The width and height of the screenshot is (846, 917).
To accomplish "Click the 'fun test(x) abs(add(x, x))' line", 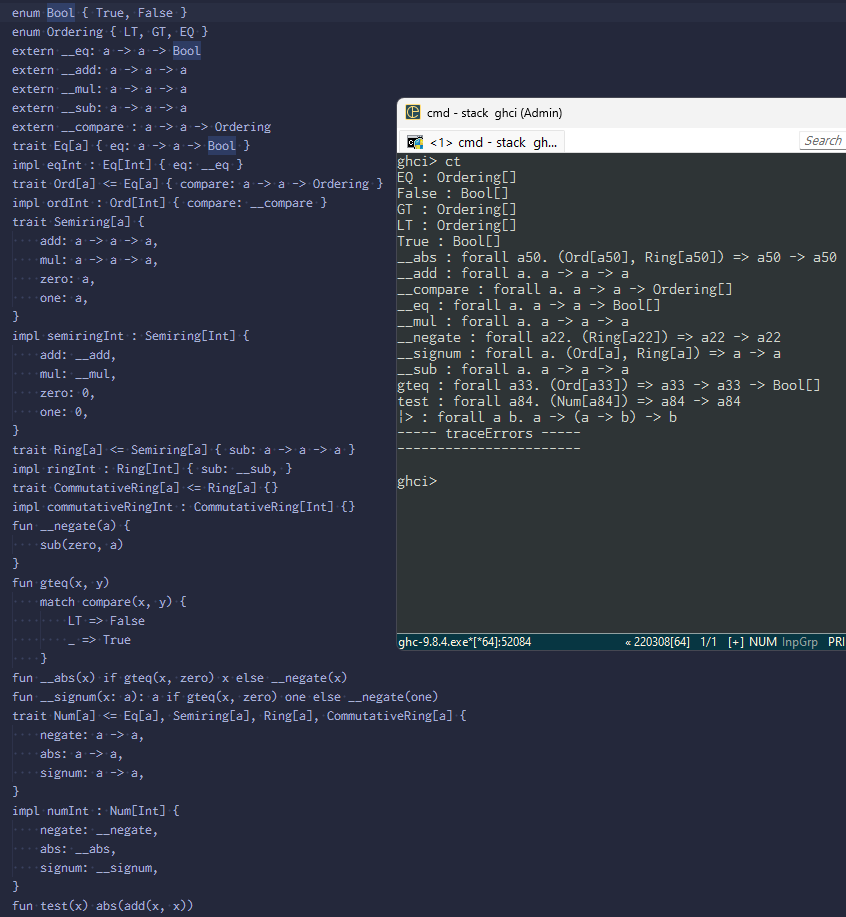I will coord(103,906).
